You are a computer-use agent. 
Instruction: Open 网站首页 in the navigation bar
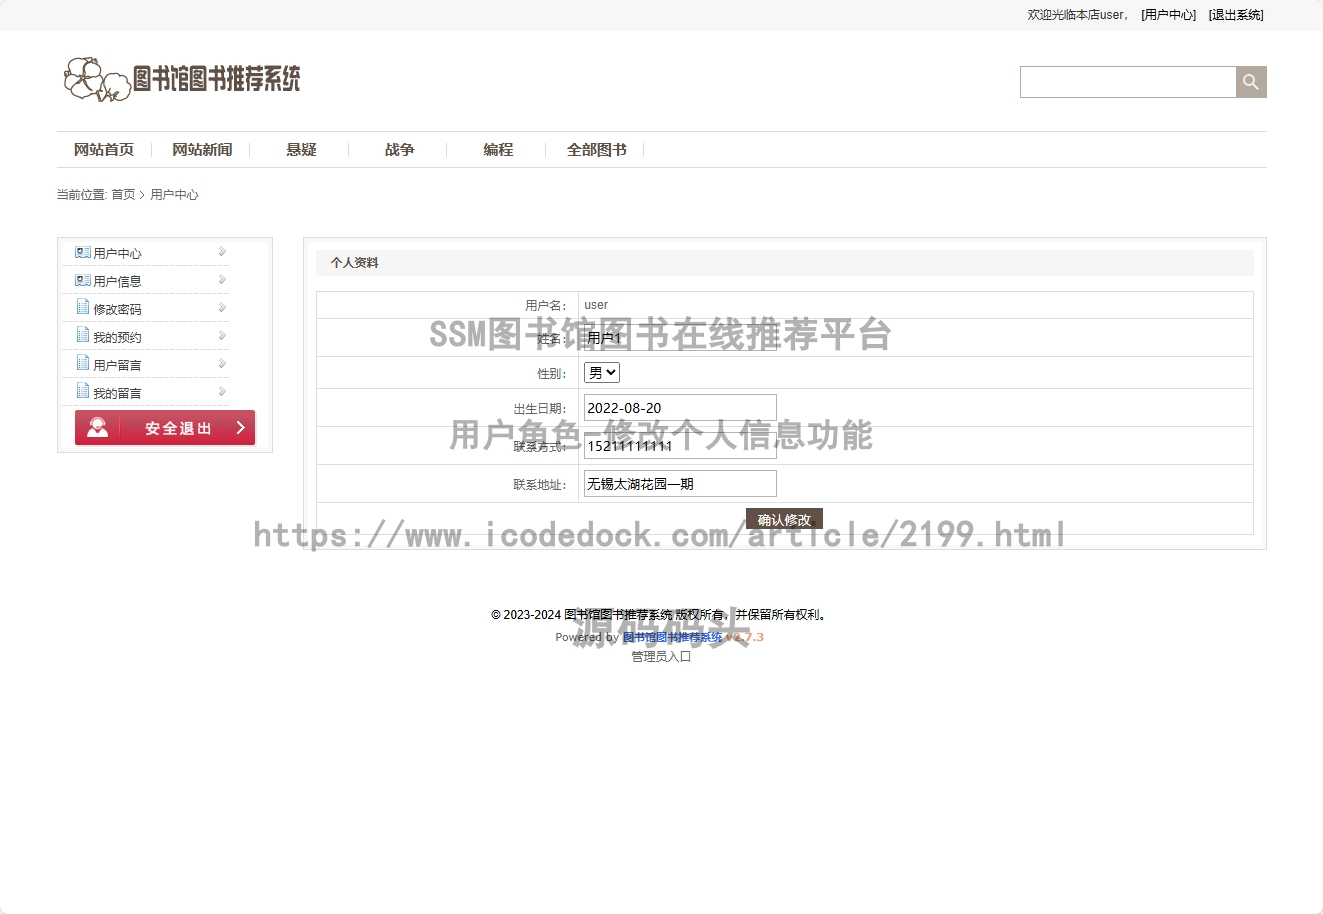[104, 150]
